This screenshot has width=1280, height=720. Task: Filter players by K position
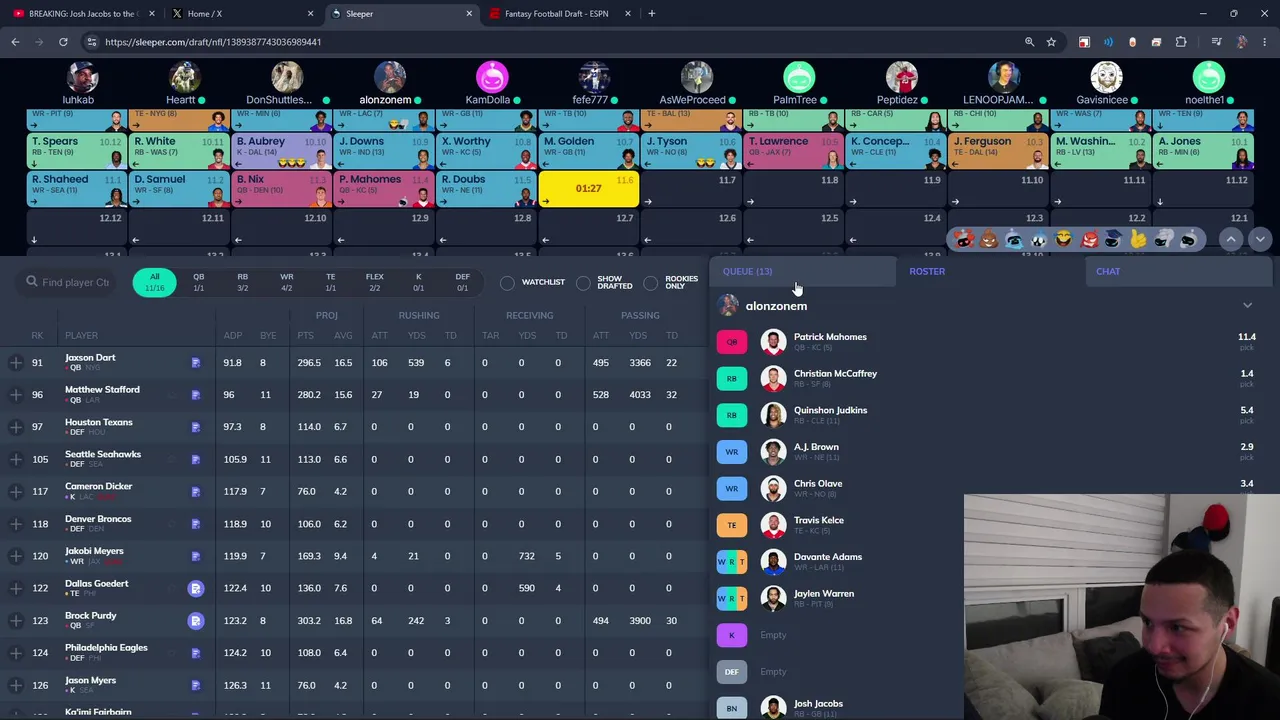click(418, 282)
